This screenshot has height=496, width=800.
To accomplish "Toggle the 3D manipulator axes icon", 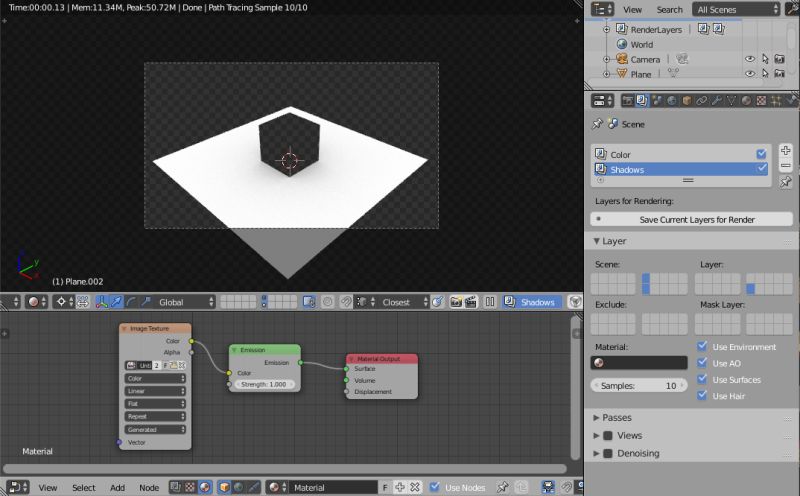I will click(x=102, y=302).
